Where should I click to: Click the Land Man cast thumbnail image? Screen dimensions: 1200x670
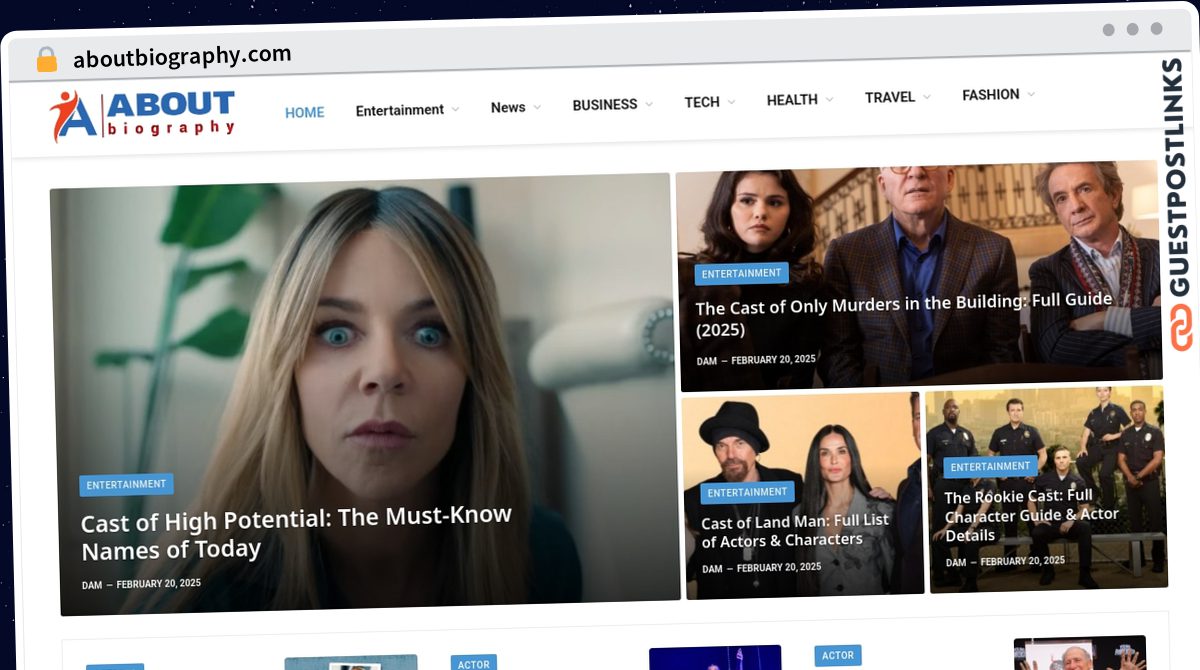800,440
